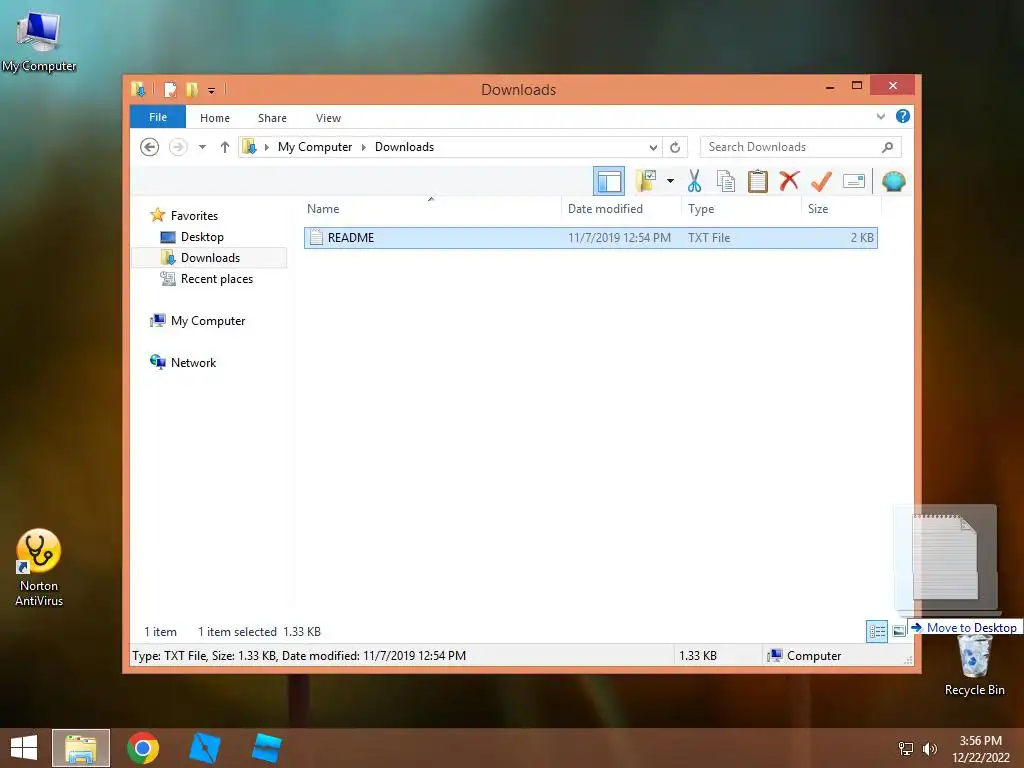Click the 11/7/2019 12:54 PM date cell
The image size is (1024, 768).
[x=619, y=238]
